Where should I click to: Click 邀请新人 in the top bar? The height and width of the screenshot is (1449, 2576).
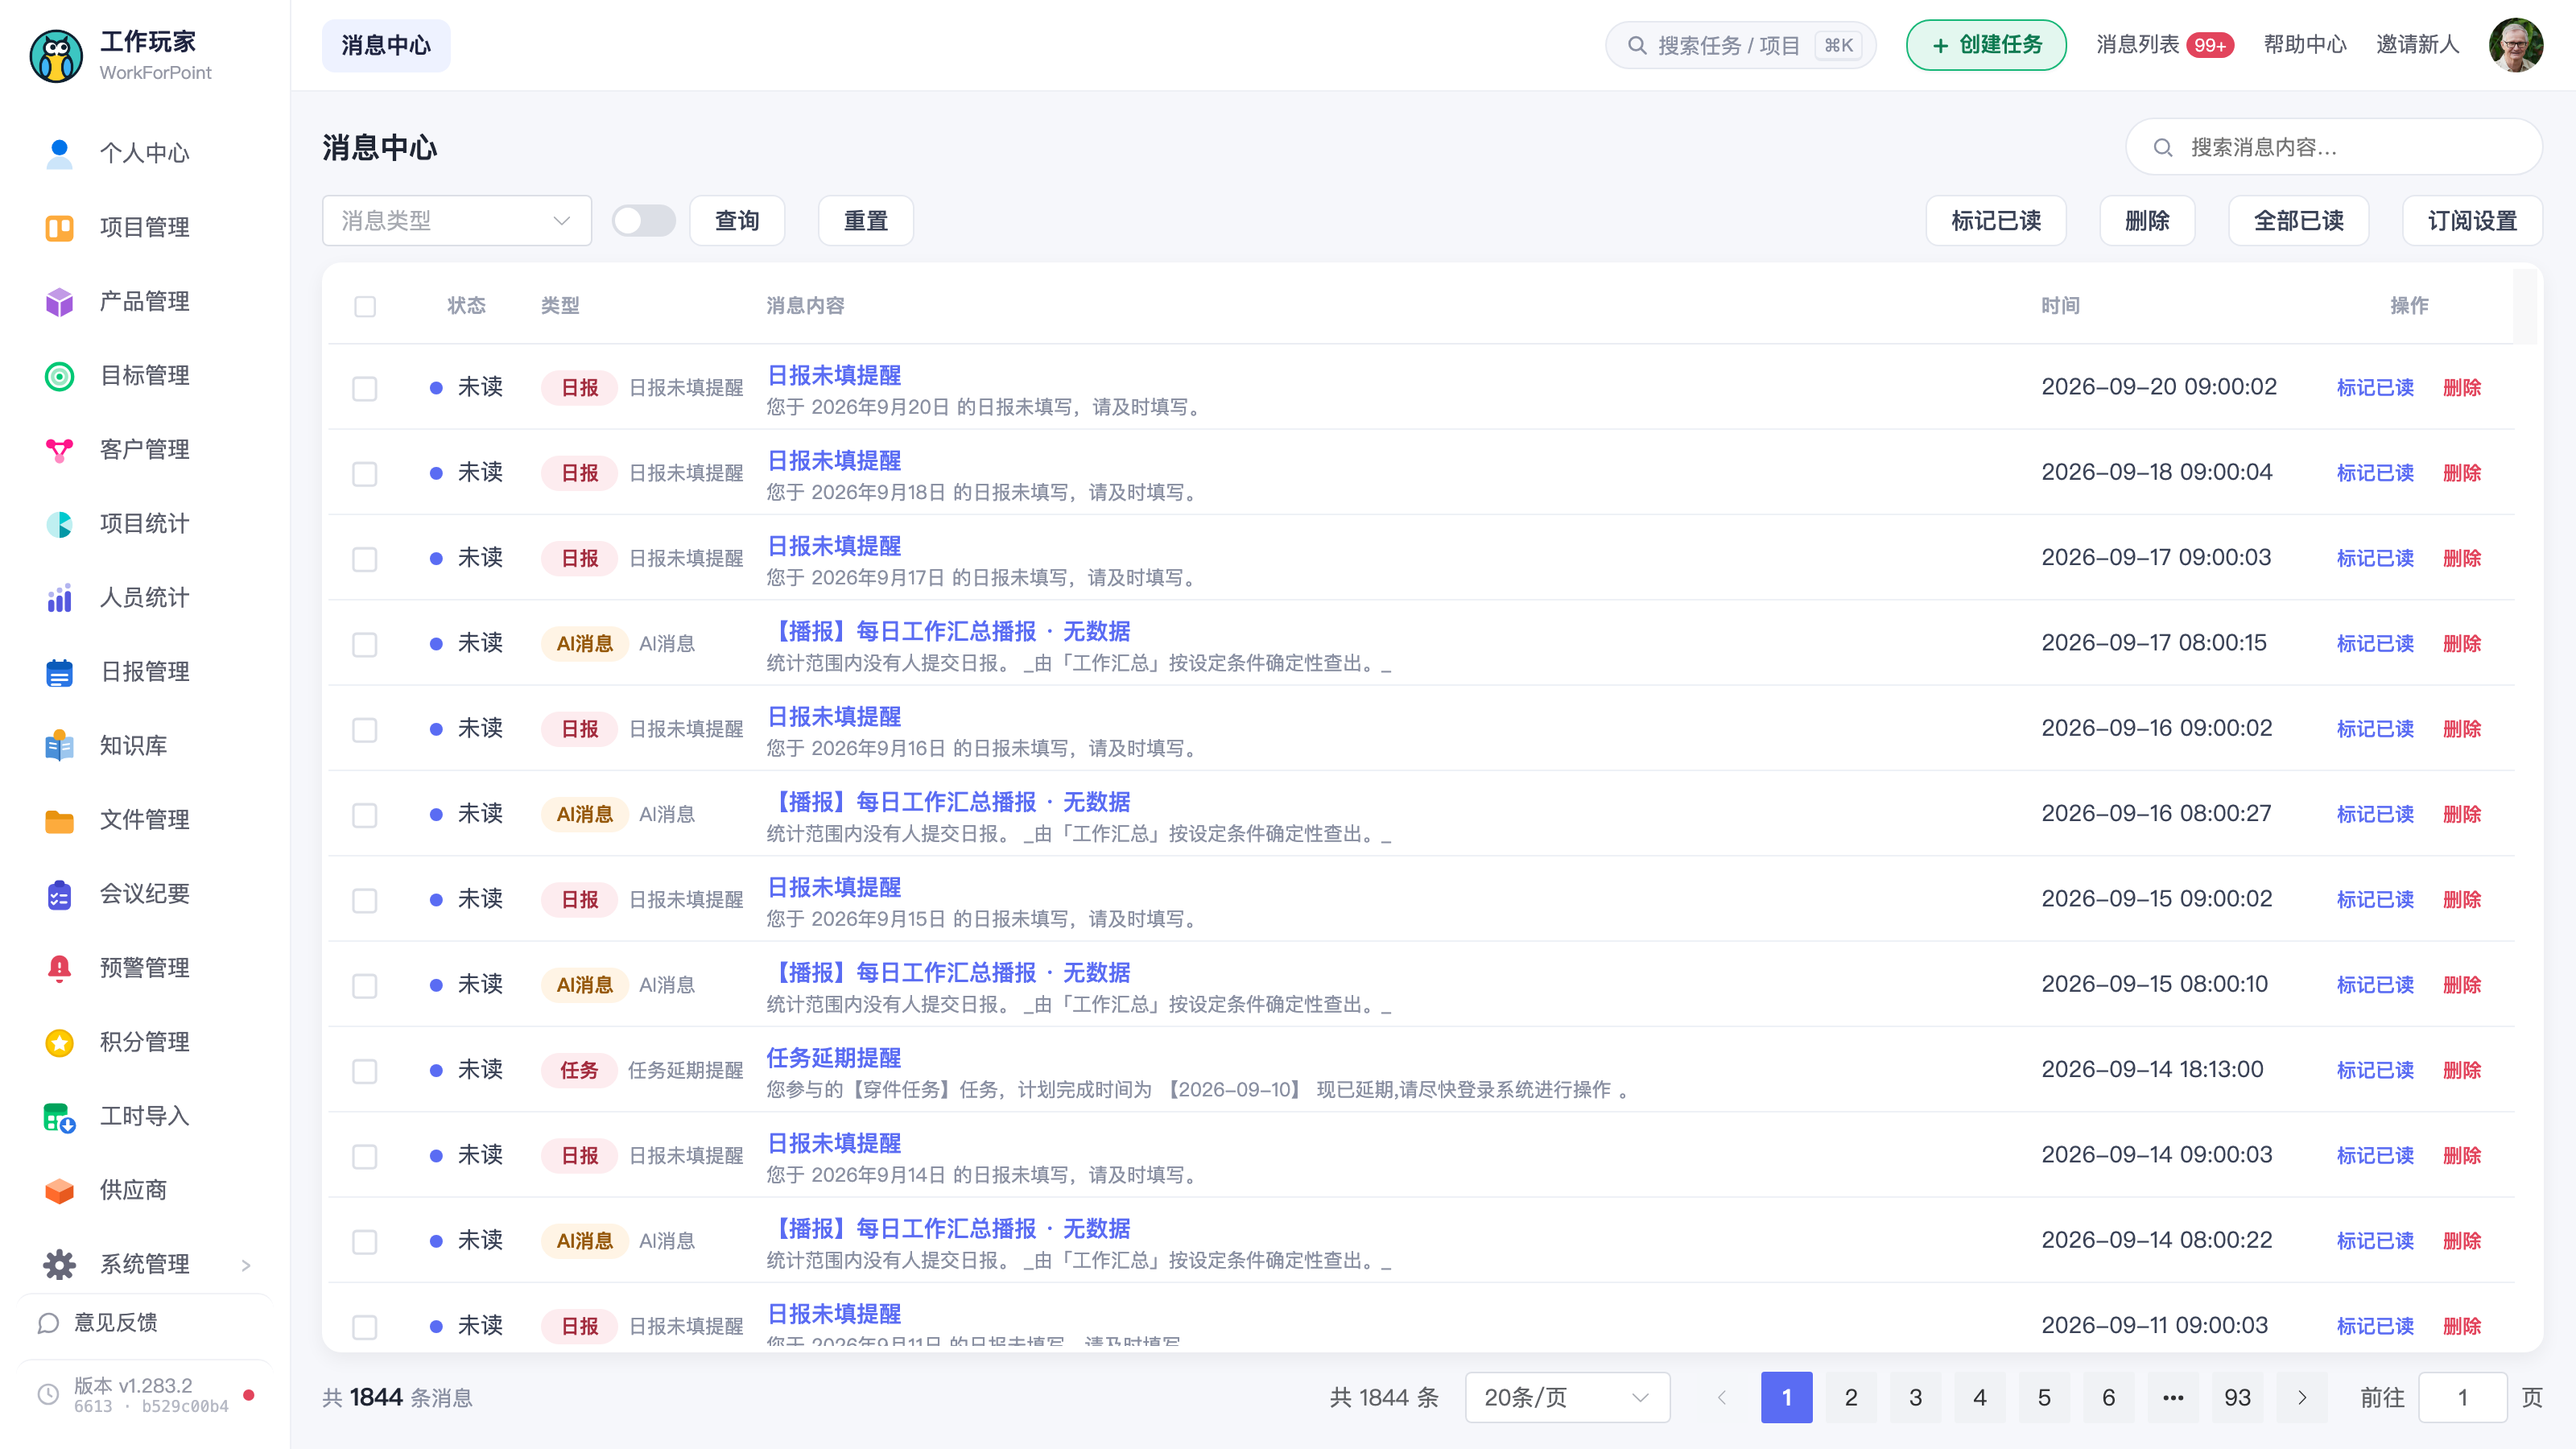pos(2417,45)
